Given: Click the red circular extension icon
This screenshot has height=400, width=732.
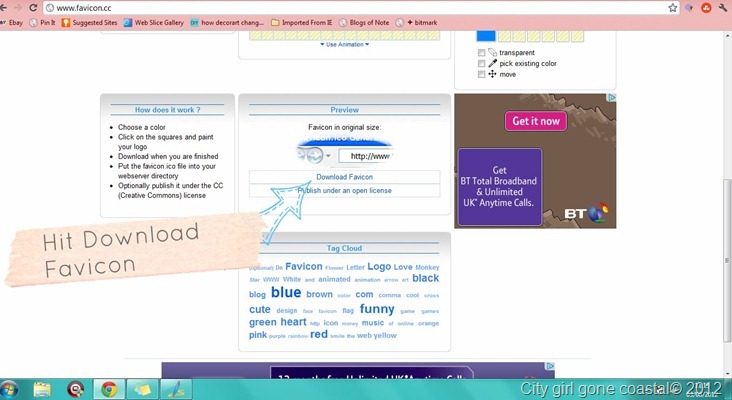Looking at the screenshot, I should pos(706,8).
